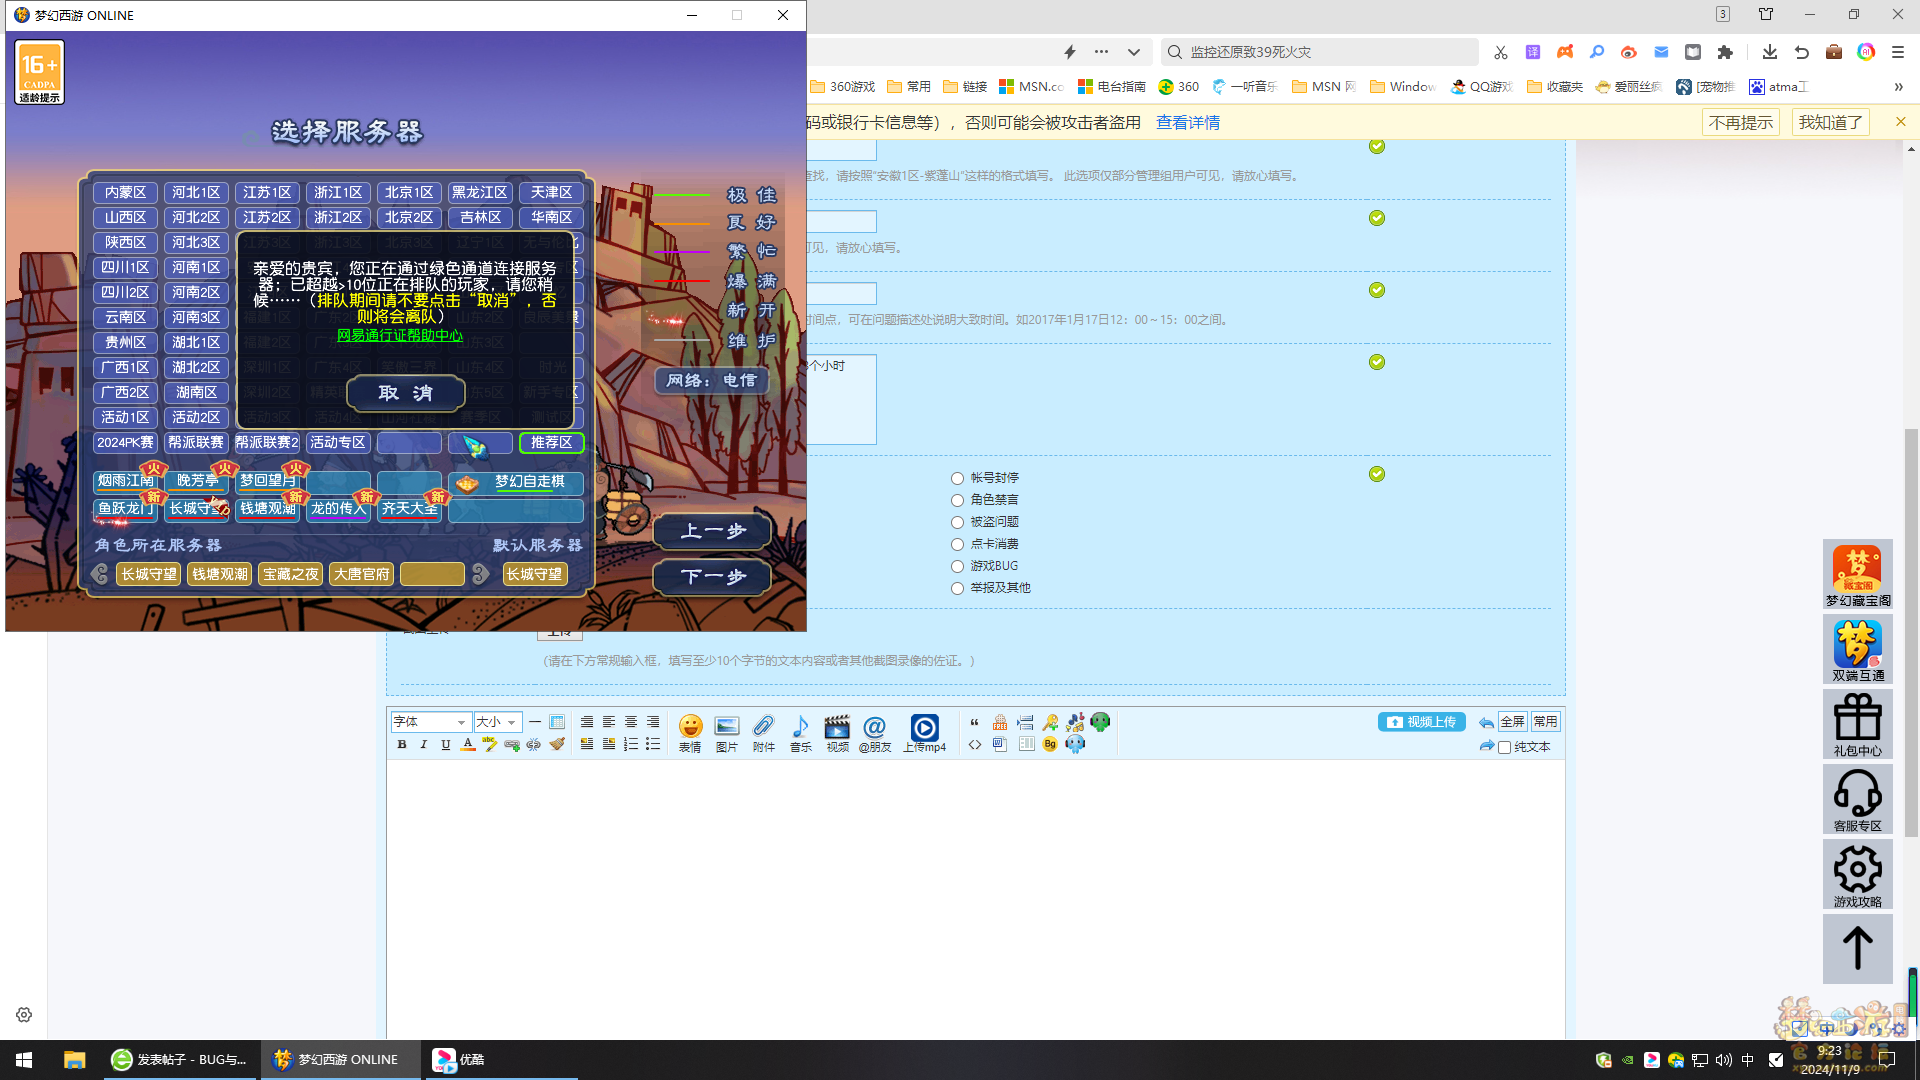Screen dimensions: 1920x1080
Task: Insert an unordered bullet list
Action: tap(653, 745)
